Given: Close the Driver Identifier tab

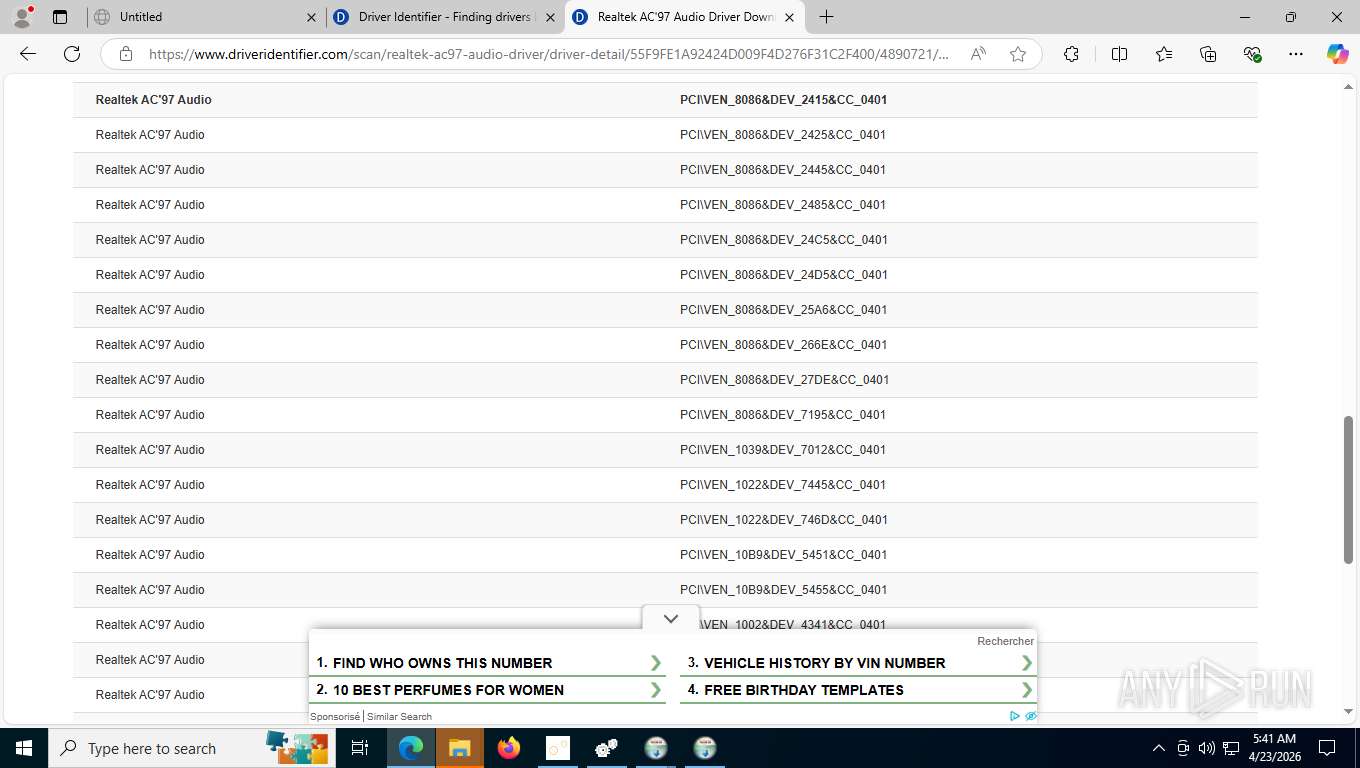Looking at the screenshot, I should (x=550, y=17).
